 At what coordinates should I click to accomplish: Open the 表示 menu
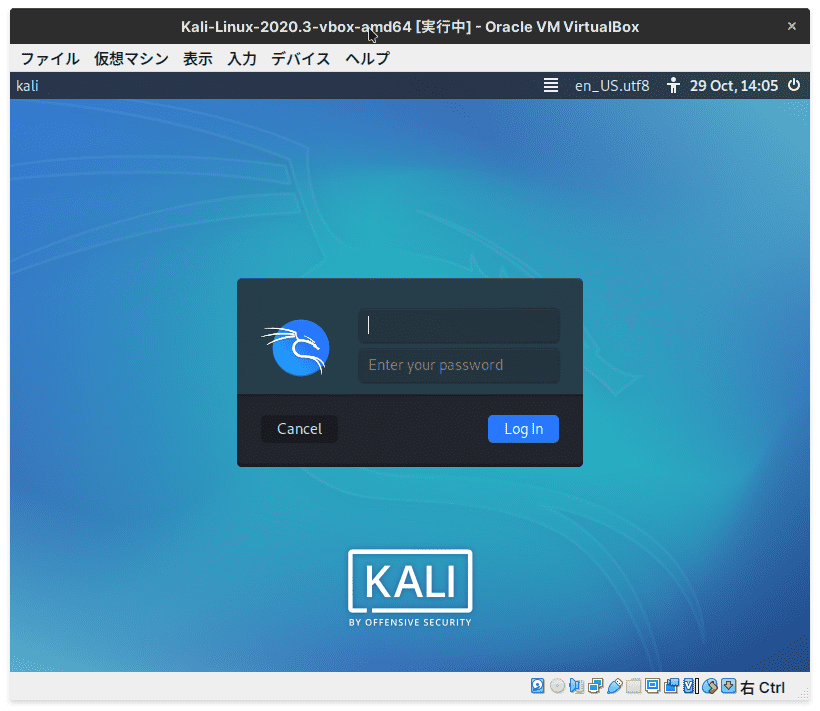pos(198,58)
